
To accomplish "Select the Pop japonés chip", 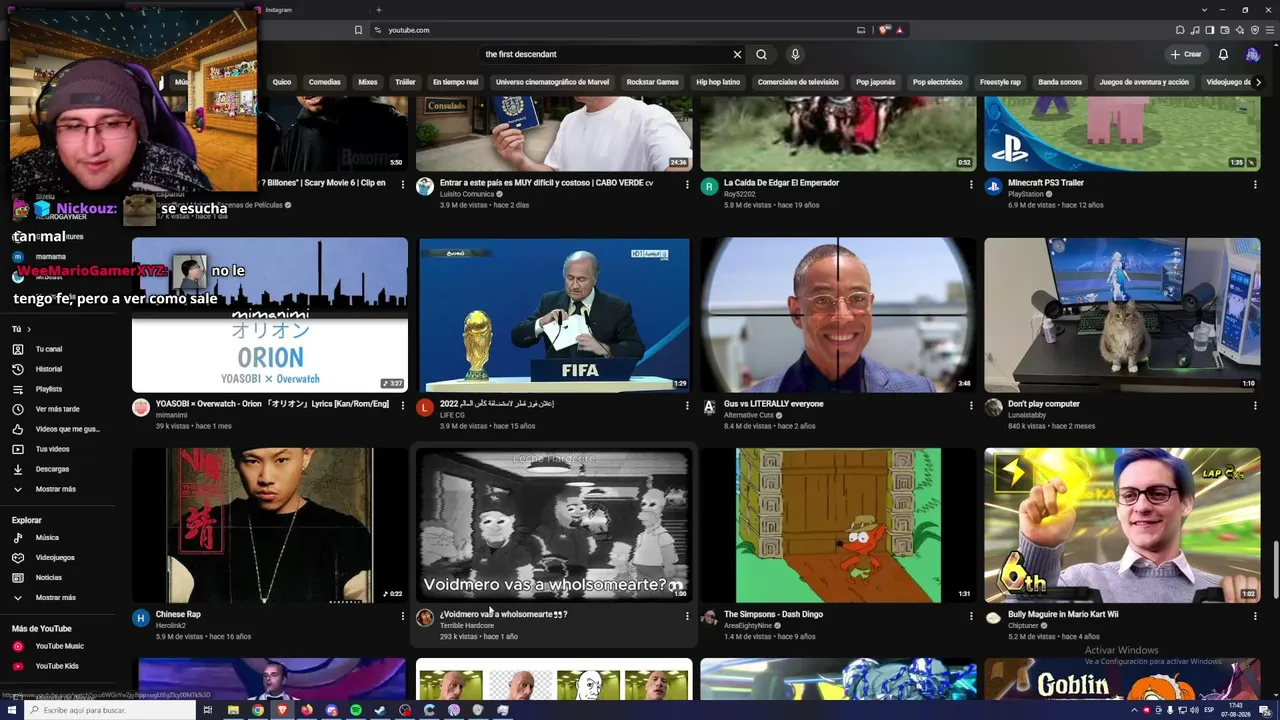I will pyautogui.click(x=875, y=82).
